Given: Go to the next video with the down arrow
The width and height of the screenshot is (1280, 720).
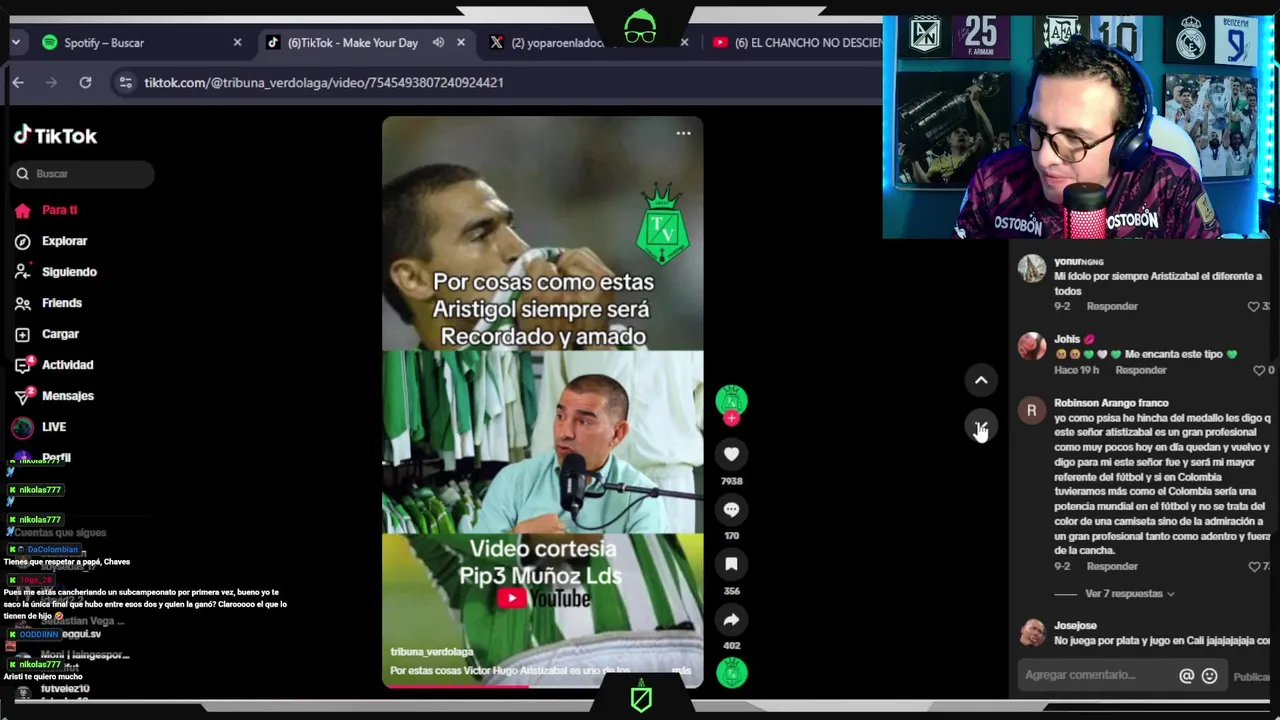Looking at the screenshot, I should (x=981, y=428).
